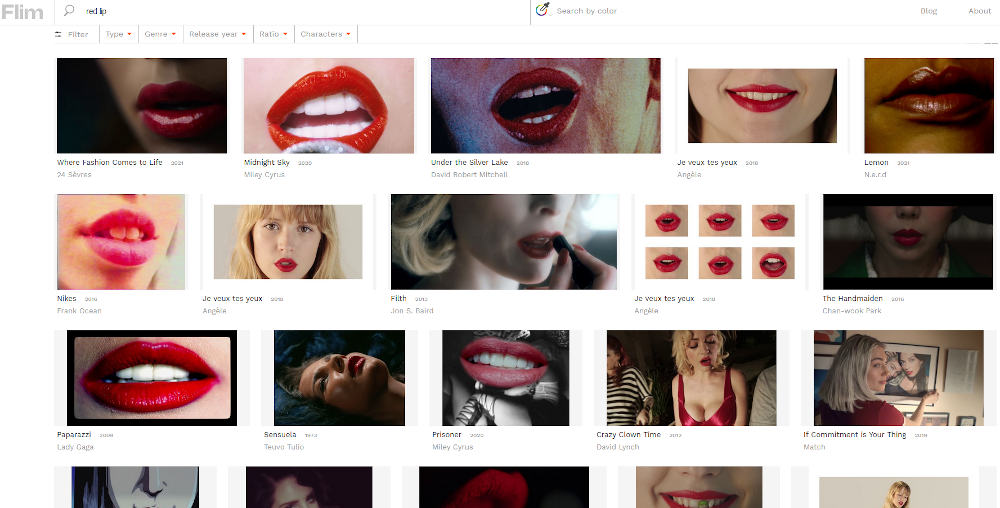This screenshot has height=508, width=1000.
Task: Click the 'Paparazzi' title text
Action: (74, 435)
